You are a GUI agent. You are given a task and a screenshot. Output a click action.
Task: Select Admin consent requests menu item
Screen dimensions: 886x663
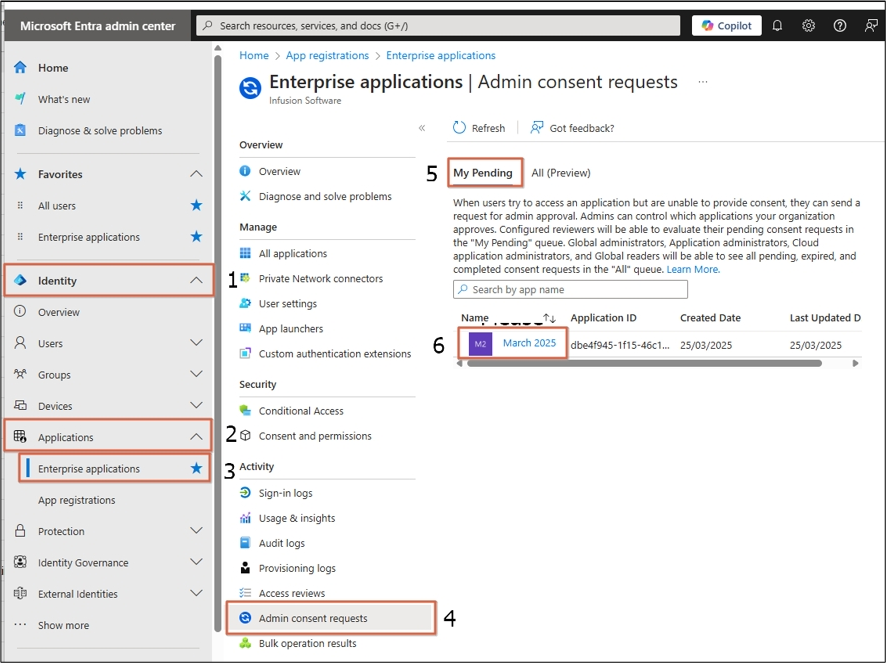[331, 618]
